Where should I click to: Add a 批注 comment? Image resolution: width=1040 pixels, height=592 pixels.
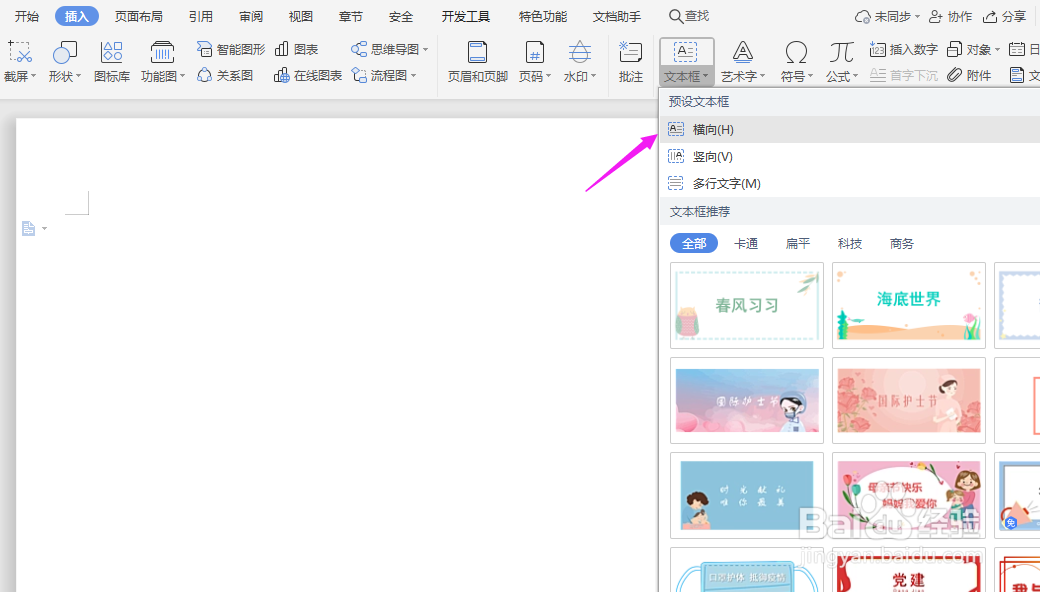click(x=630, y=60)
